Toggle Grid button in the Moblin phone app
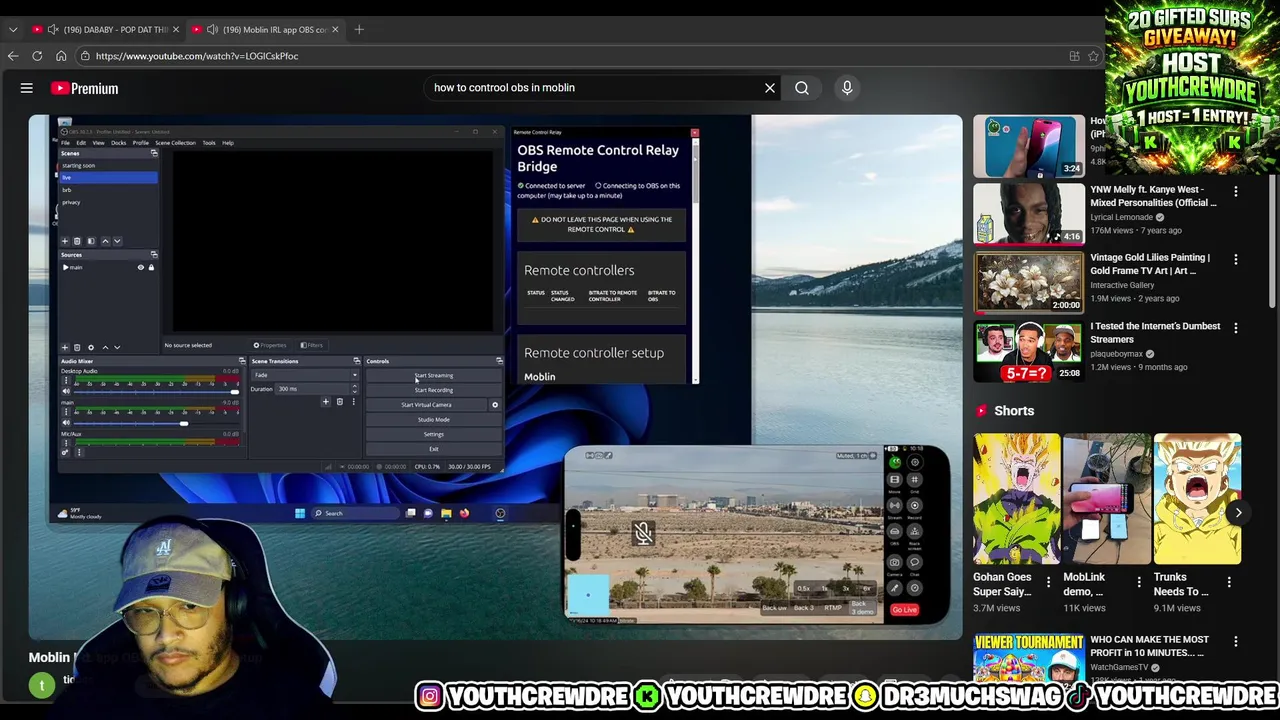Viewport: 1280px width, 720px height. (x=915, y=480)
